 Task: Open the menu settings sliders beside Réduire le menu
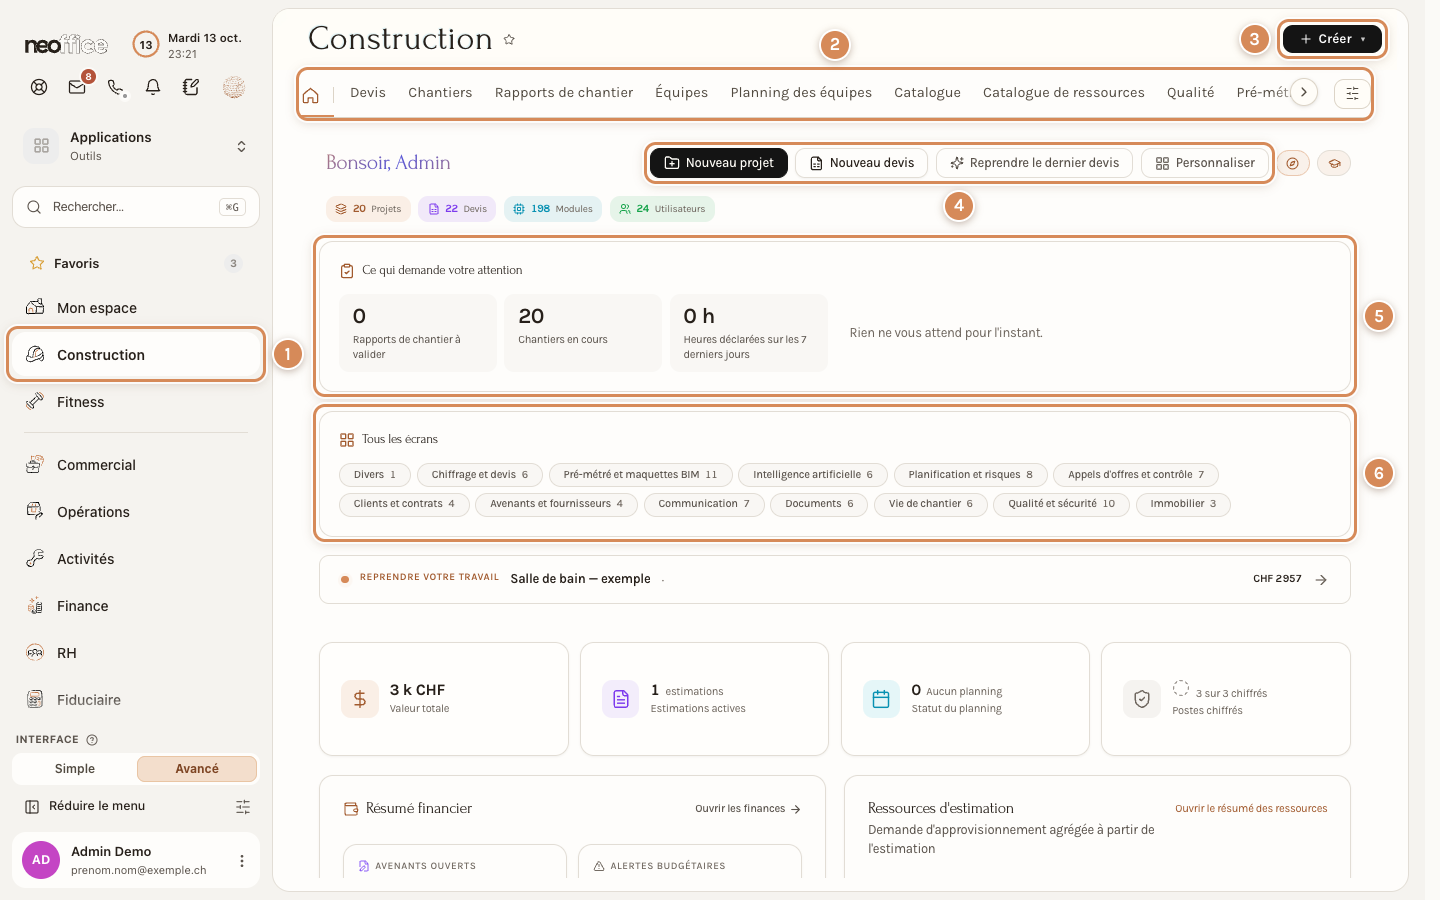tap(243, 806)
